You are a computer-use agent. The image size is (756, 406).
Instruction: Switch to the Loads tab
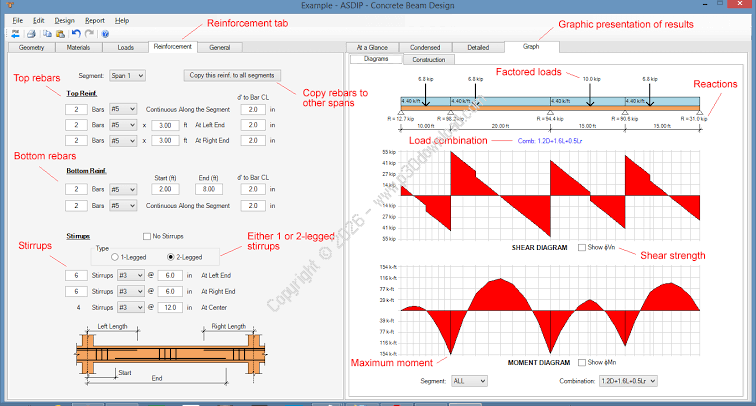pos(125,47)
